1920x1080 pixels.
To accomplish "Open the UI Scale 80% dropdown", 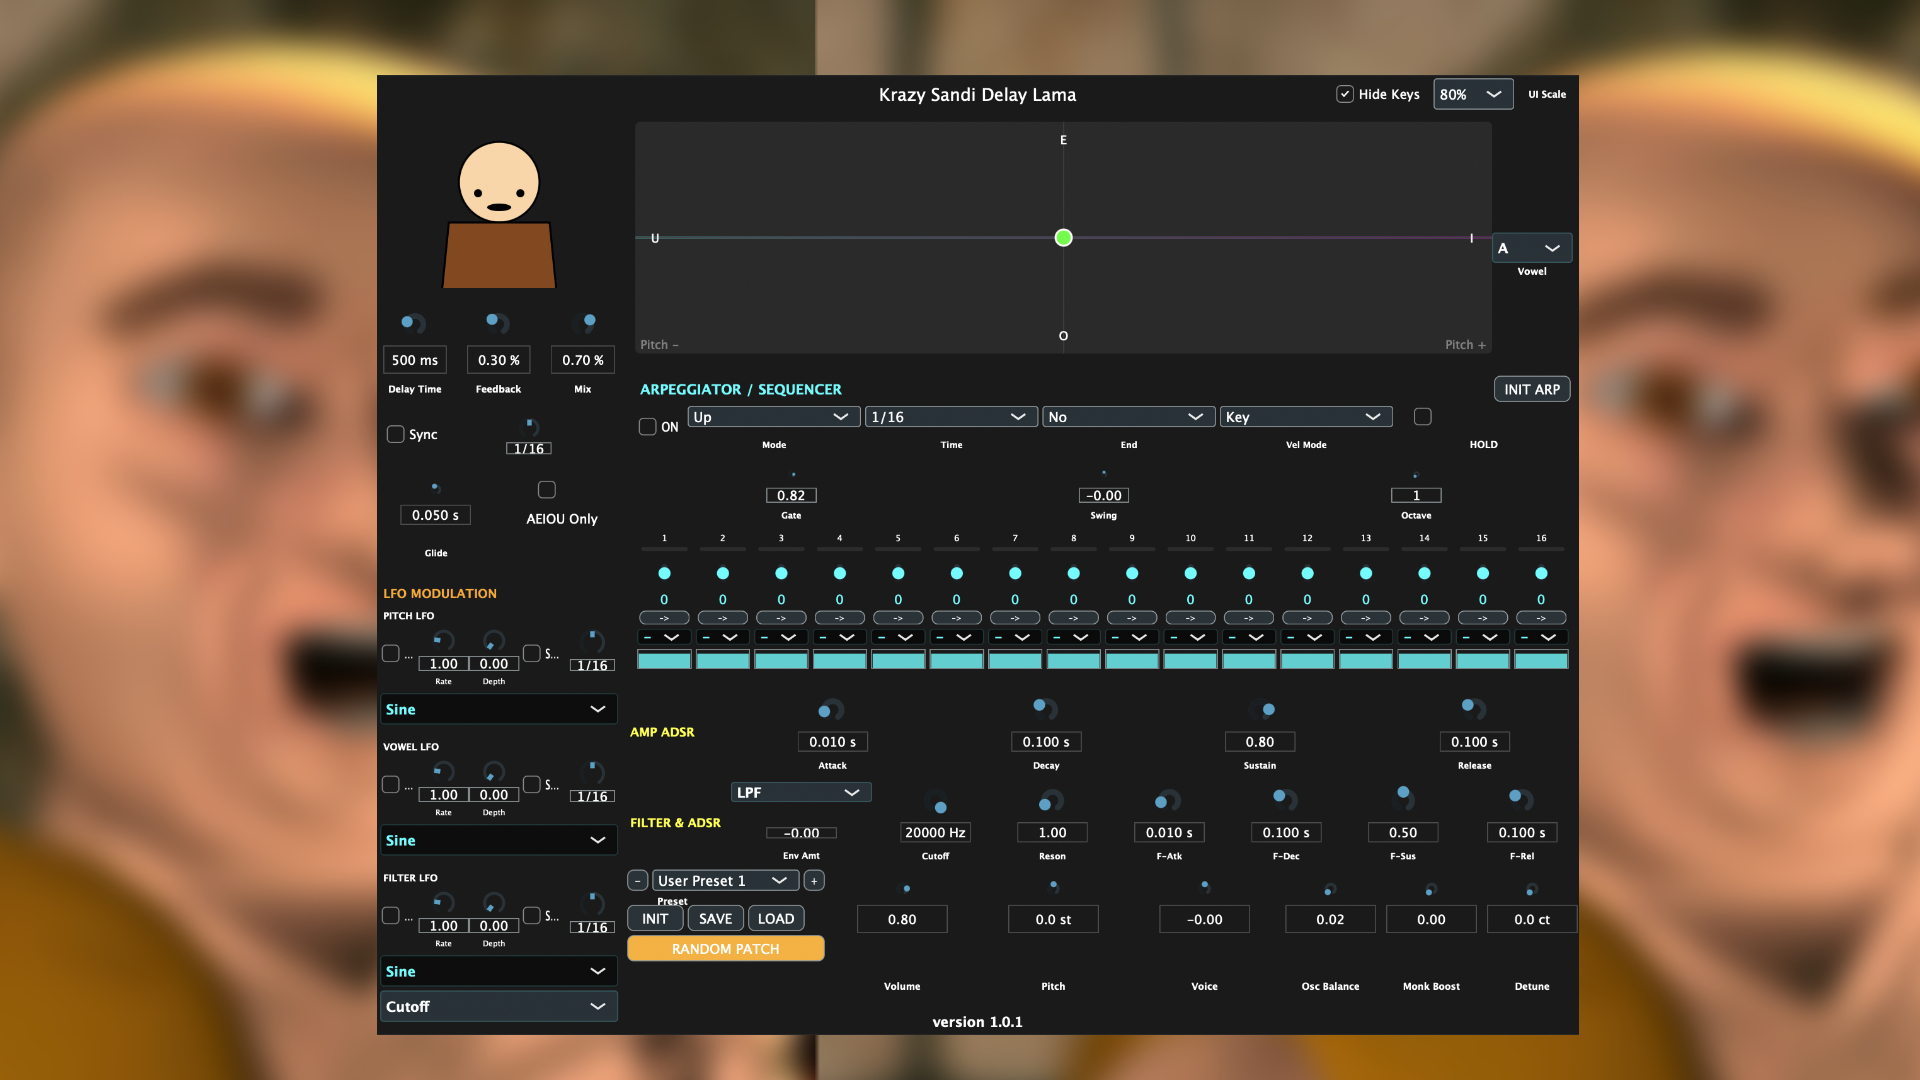I will (x=1472, y=94).
